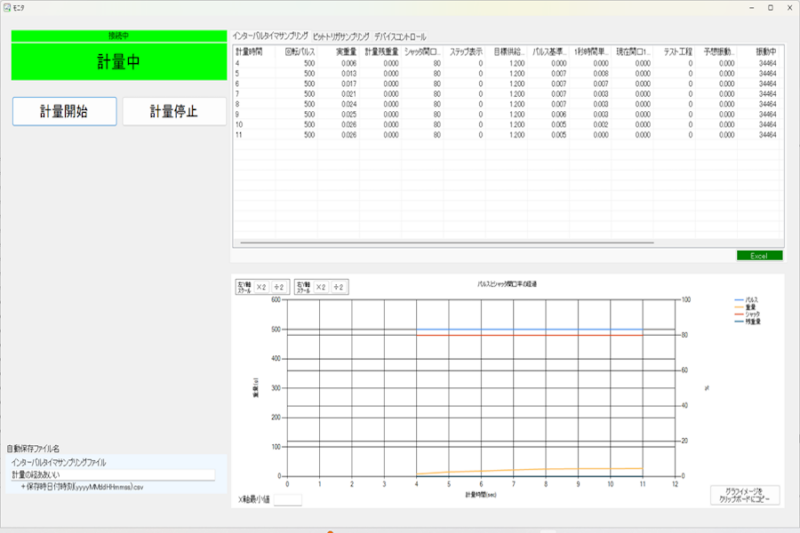
Task: Select table row with 計量時間 10
Action: (x=506, y=124)
